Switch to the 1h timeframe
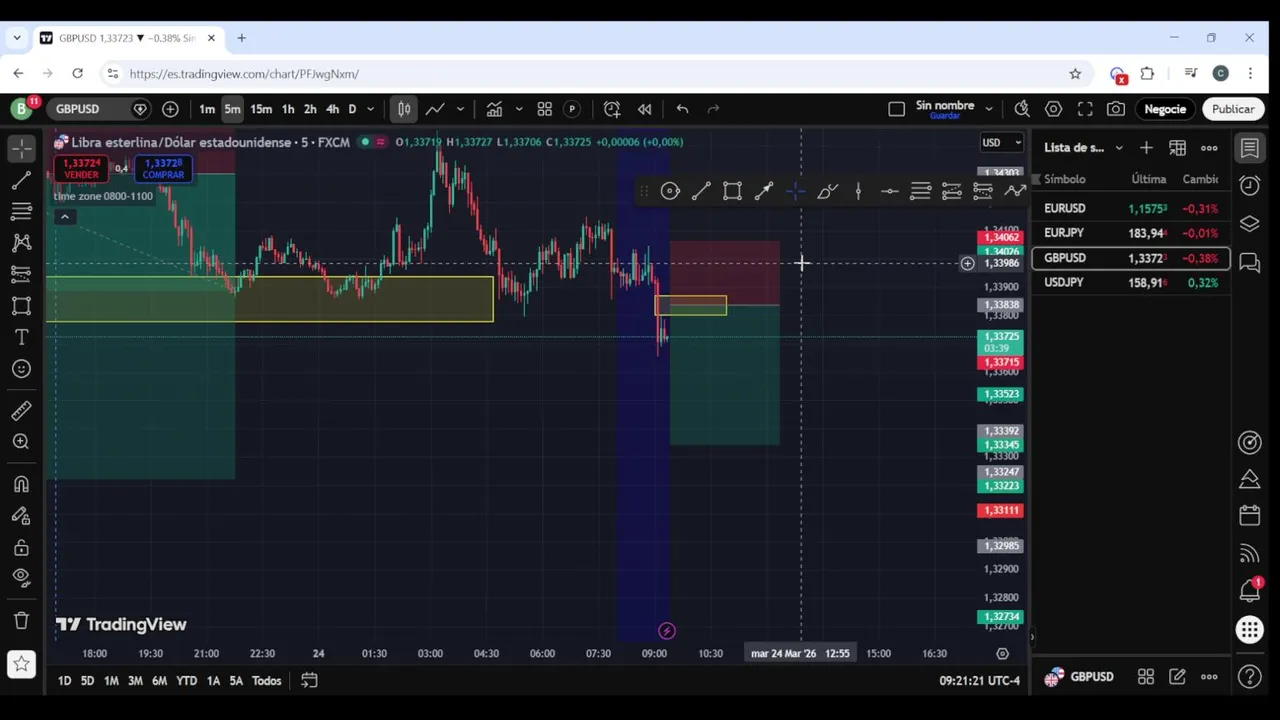This screenshot has width=1280, height=720. pos(288,109)
